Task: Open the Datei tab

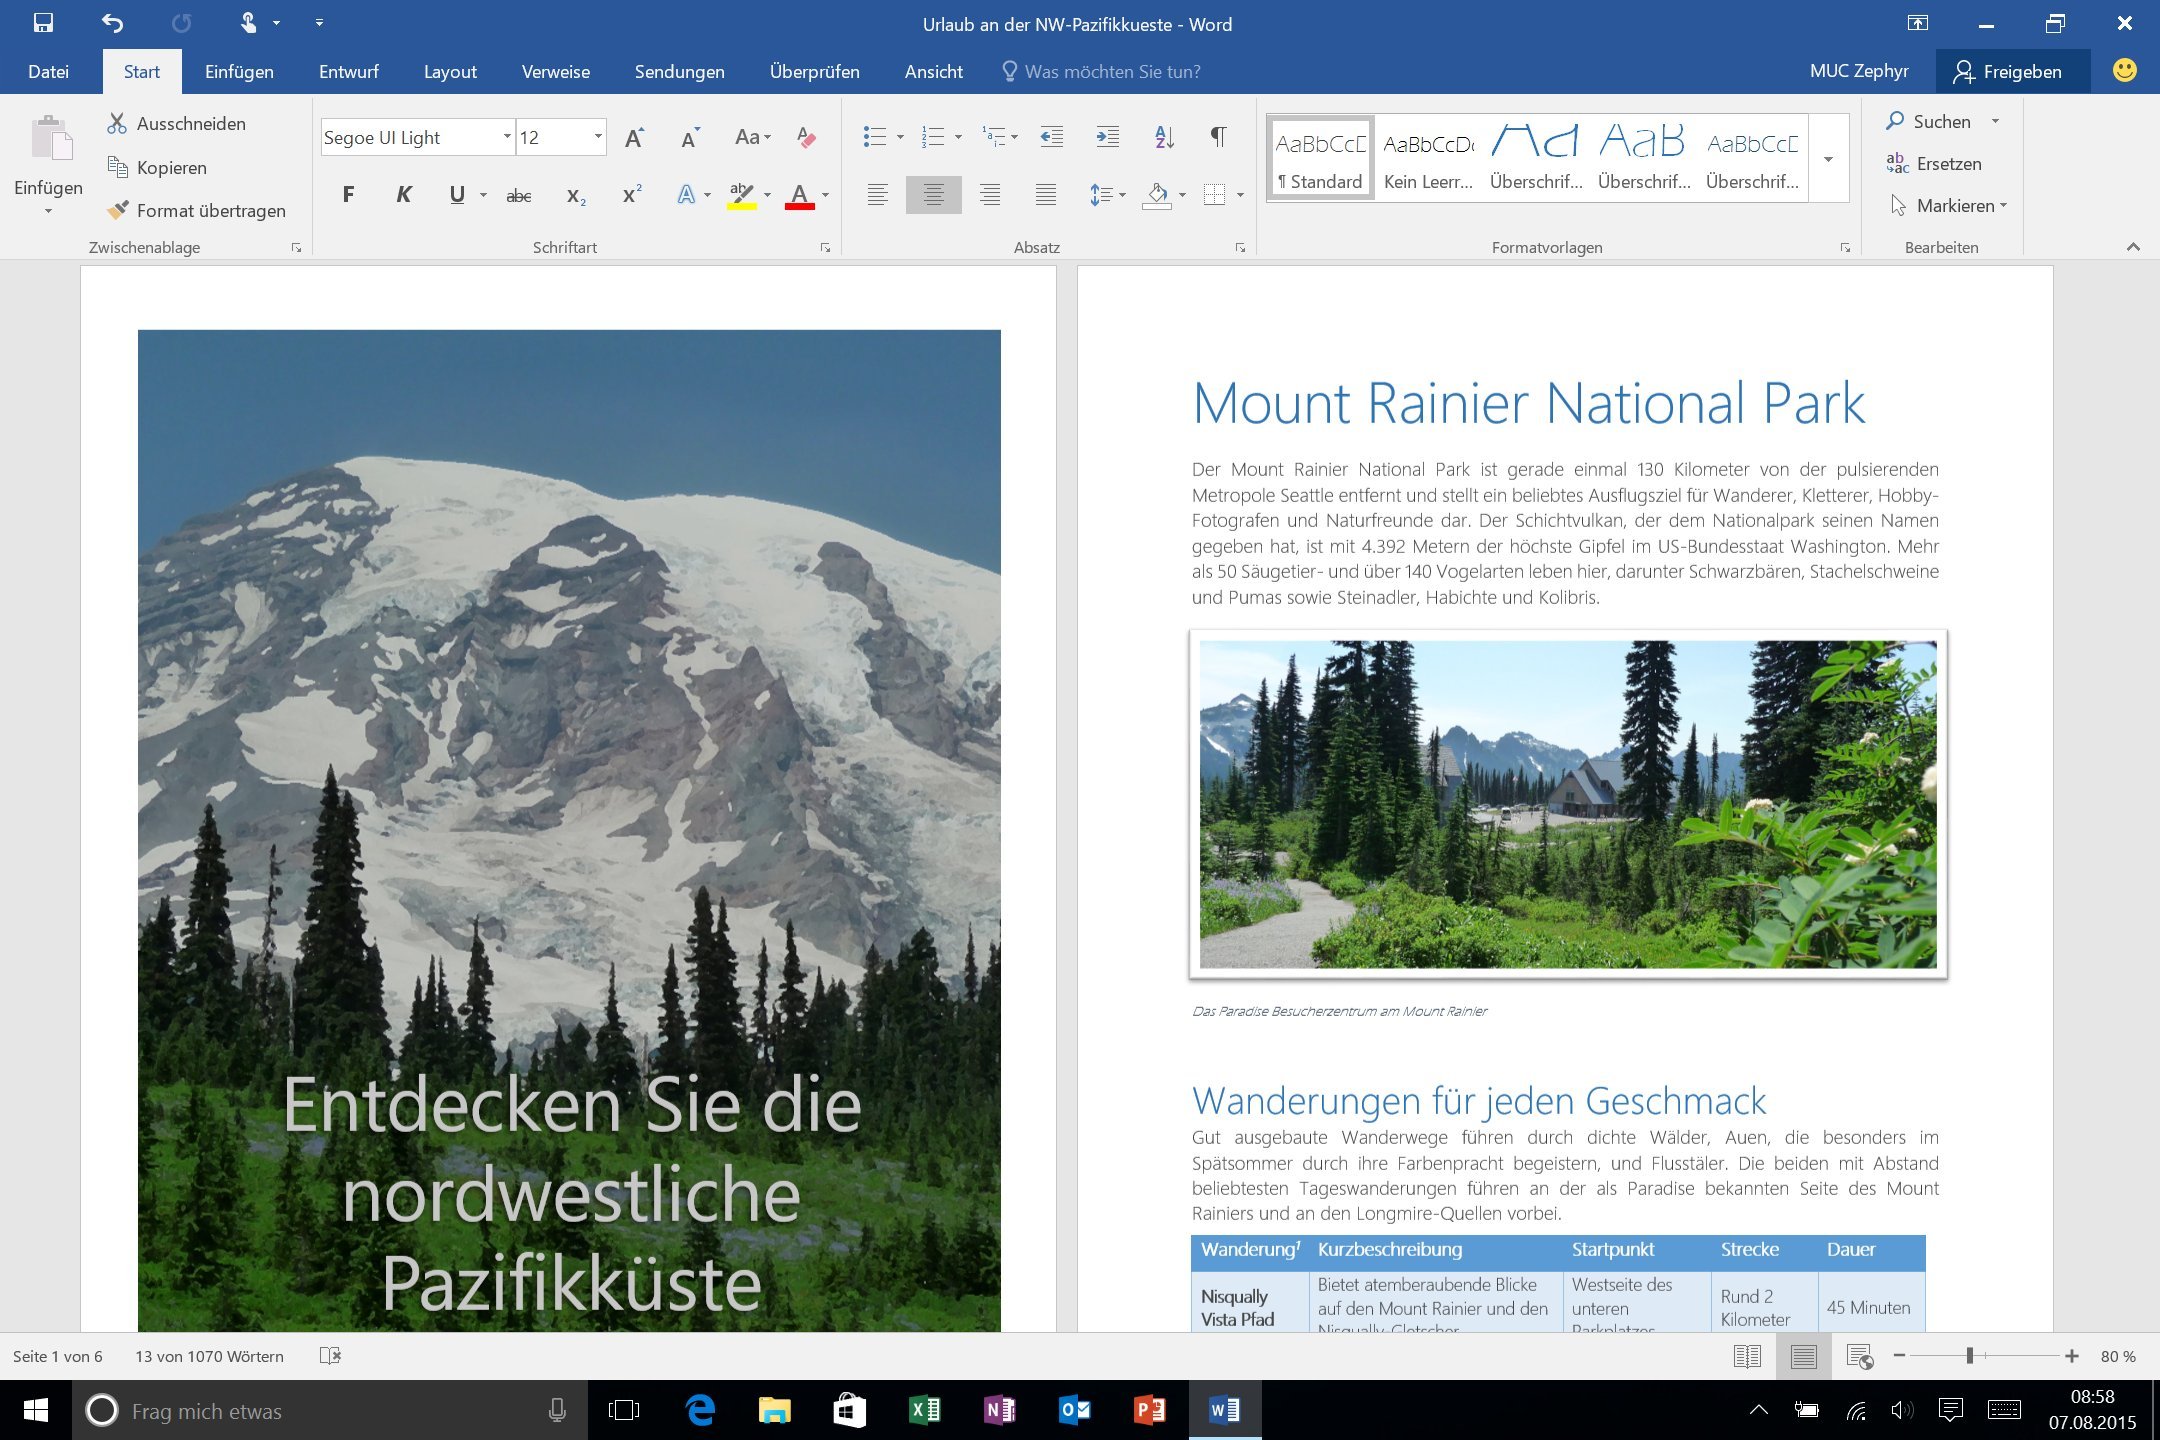Action: point(48,71)
